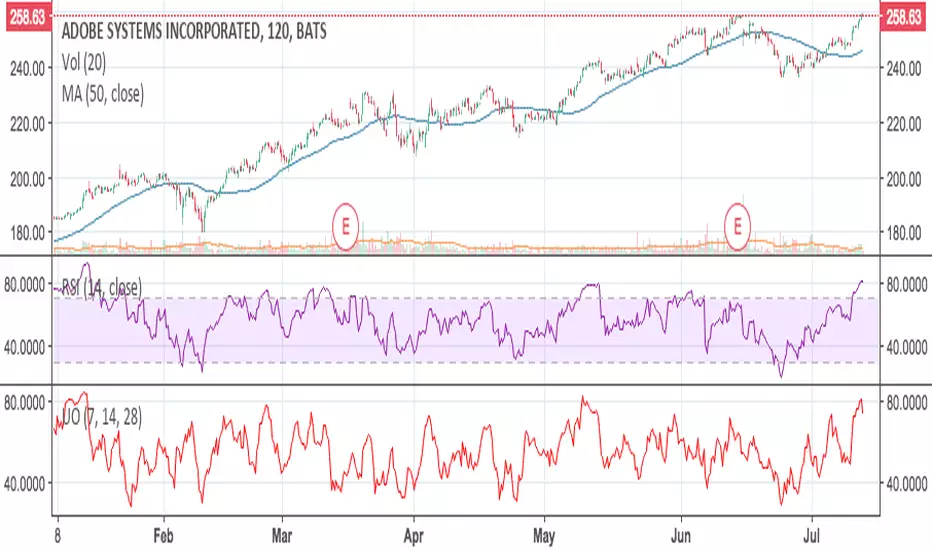Click the '8' date label on the time axis

pyautogui.click(x=57, y=536)
